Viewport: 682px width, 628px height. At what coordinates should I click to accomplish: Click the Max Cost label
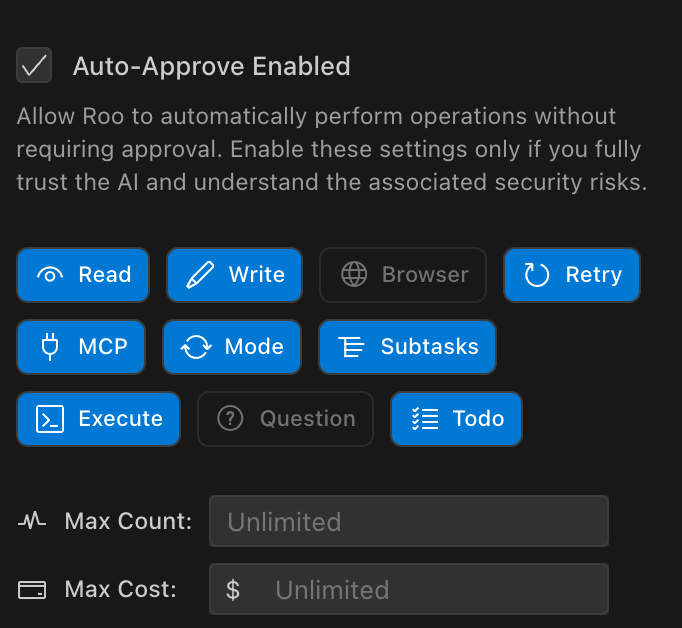click(x=120, y=589)
